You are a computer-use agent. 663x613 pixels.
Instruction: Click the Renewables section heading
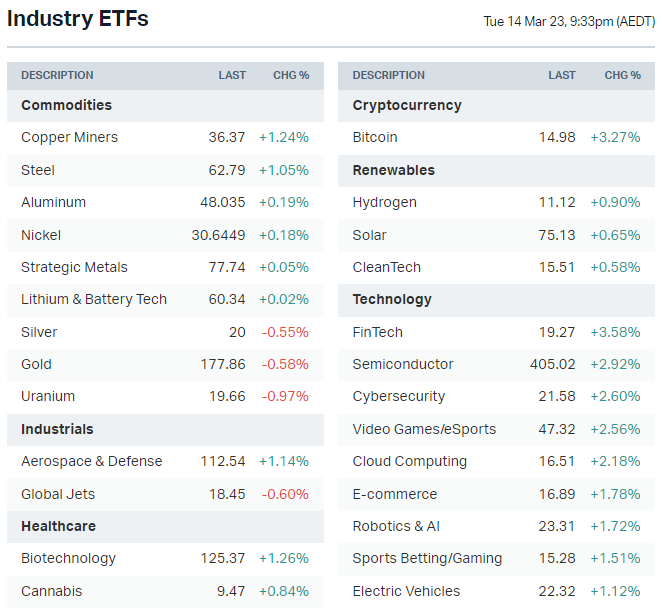(393, 170)
